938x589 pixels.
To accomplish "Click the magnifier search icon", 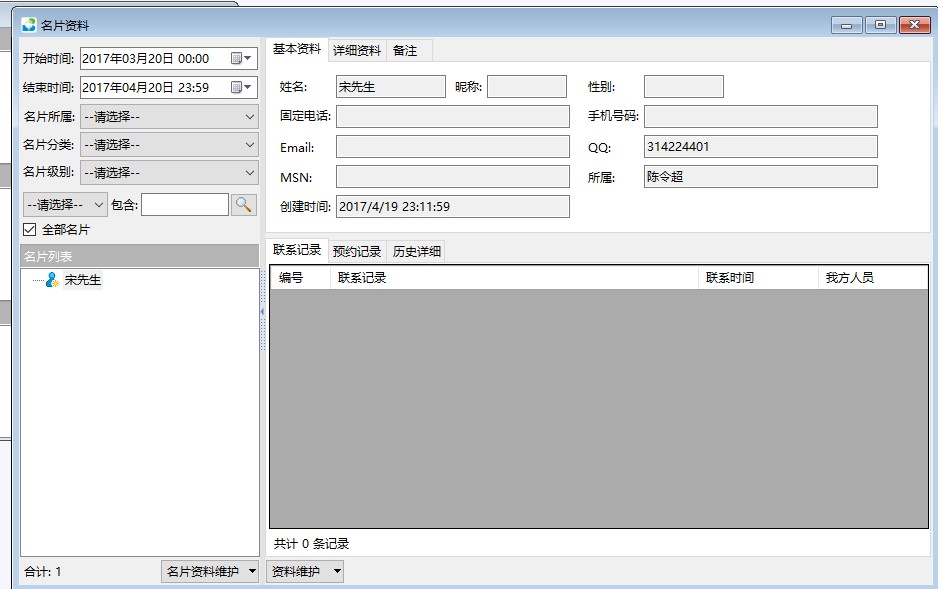I will tap(244, 204).
